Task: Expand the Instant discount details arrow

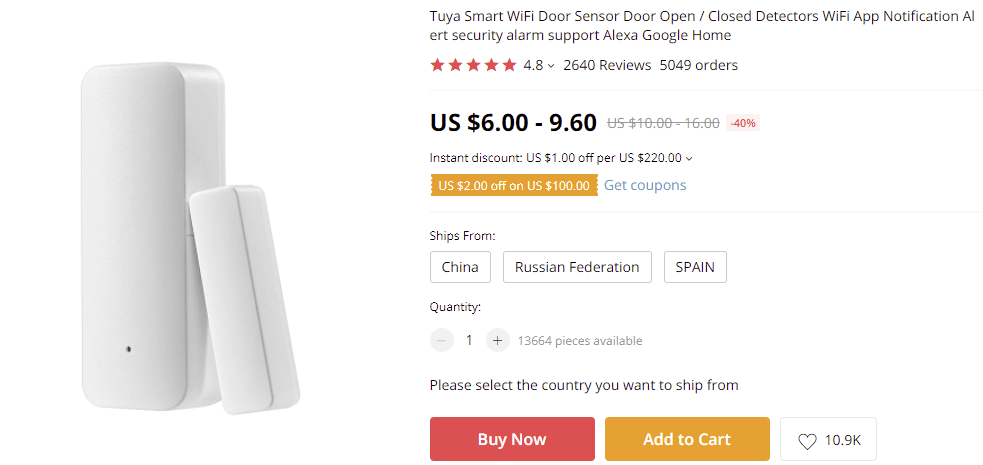Action: tap(689, 158)
